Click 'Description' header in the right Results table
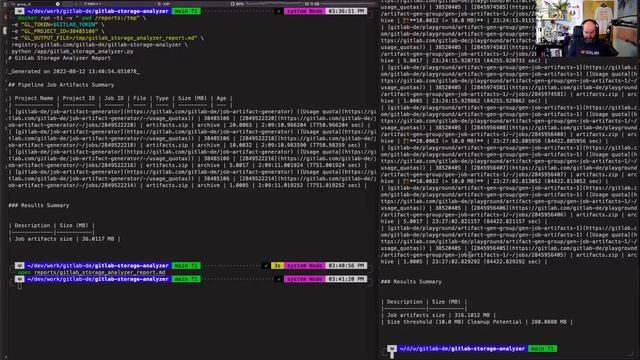 coord(404,302)
